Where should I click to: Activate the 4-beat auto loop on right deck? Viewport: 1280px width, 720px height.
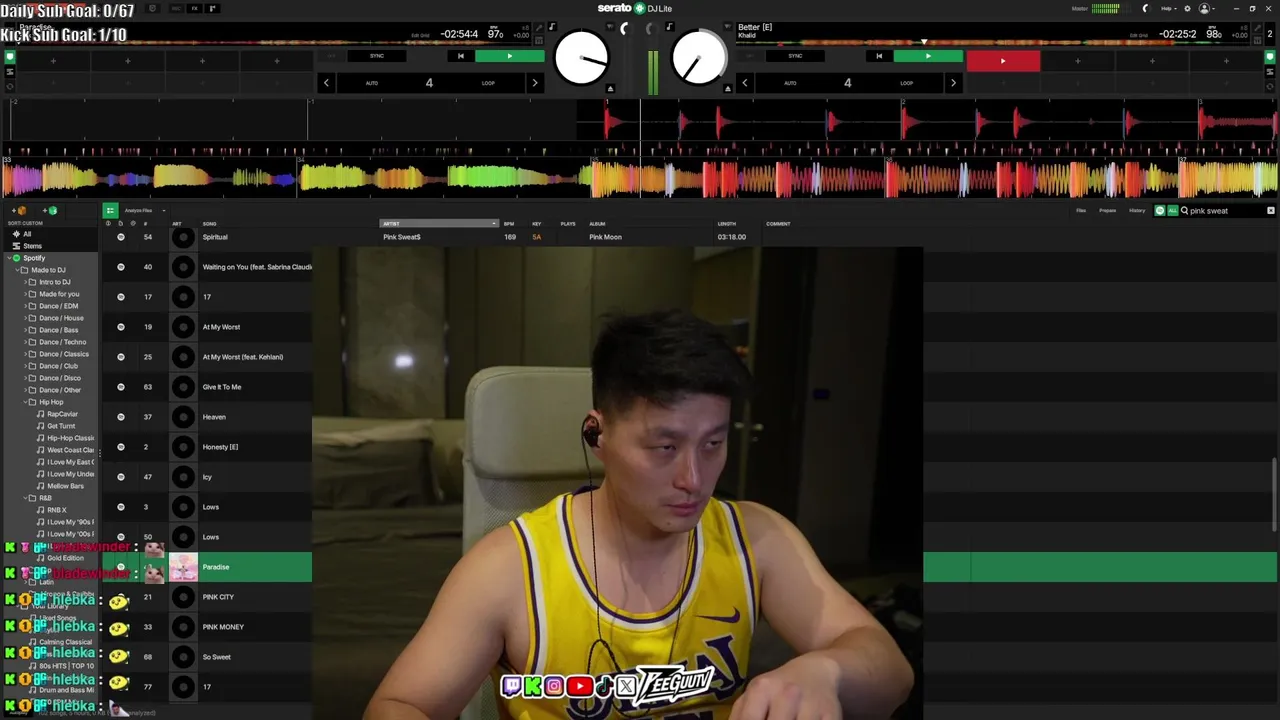pyautogui.click(x=847, y=83)
